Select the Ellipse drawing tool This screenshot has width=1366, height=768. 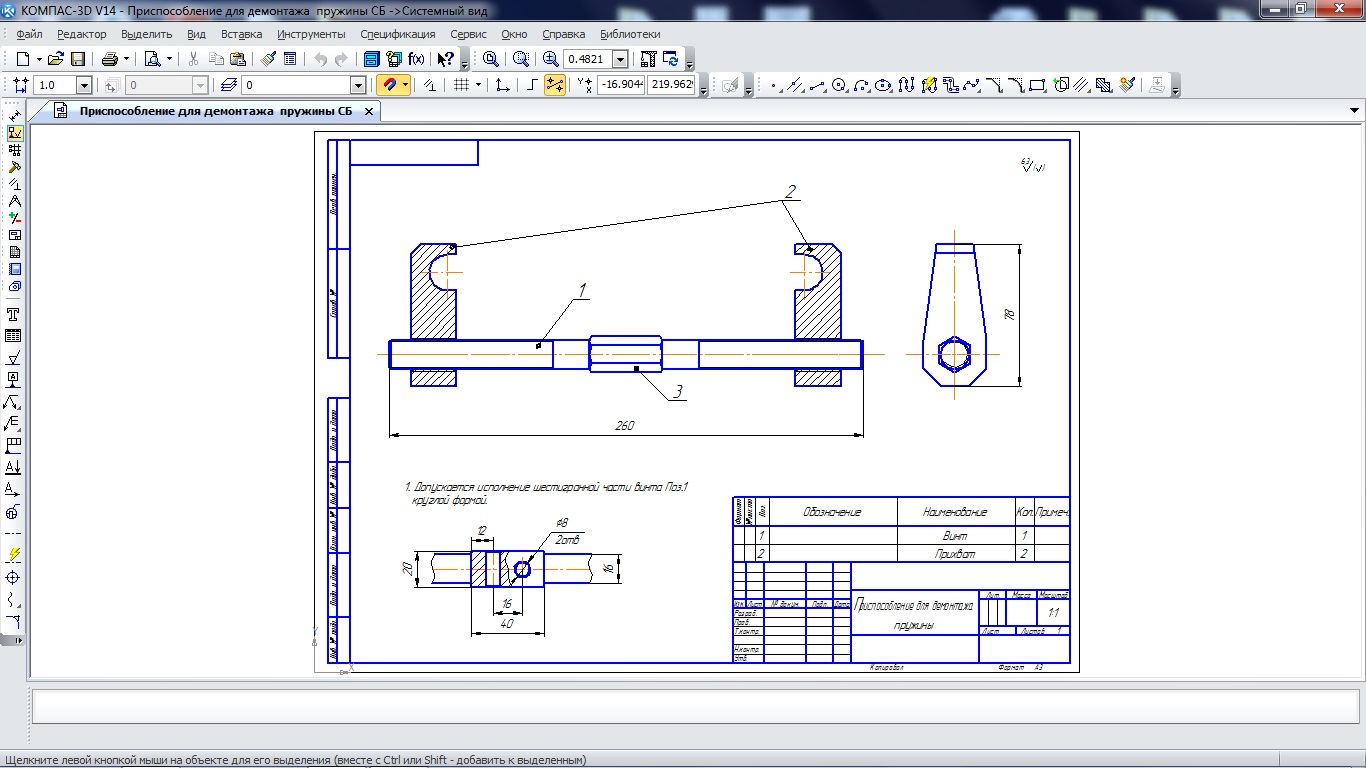click(x=882, y=86)
